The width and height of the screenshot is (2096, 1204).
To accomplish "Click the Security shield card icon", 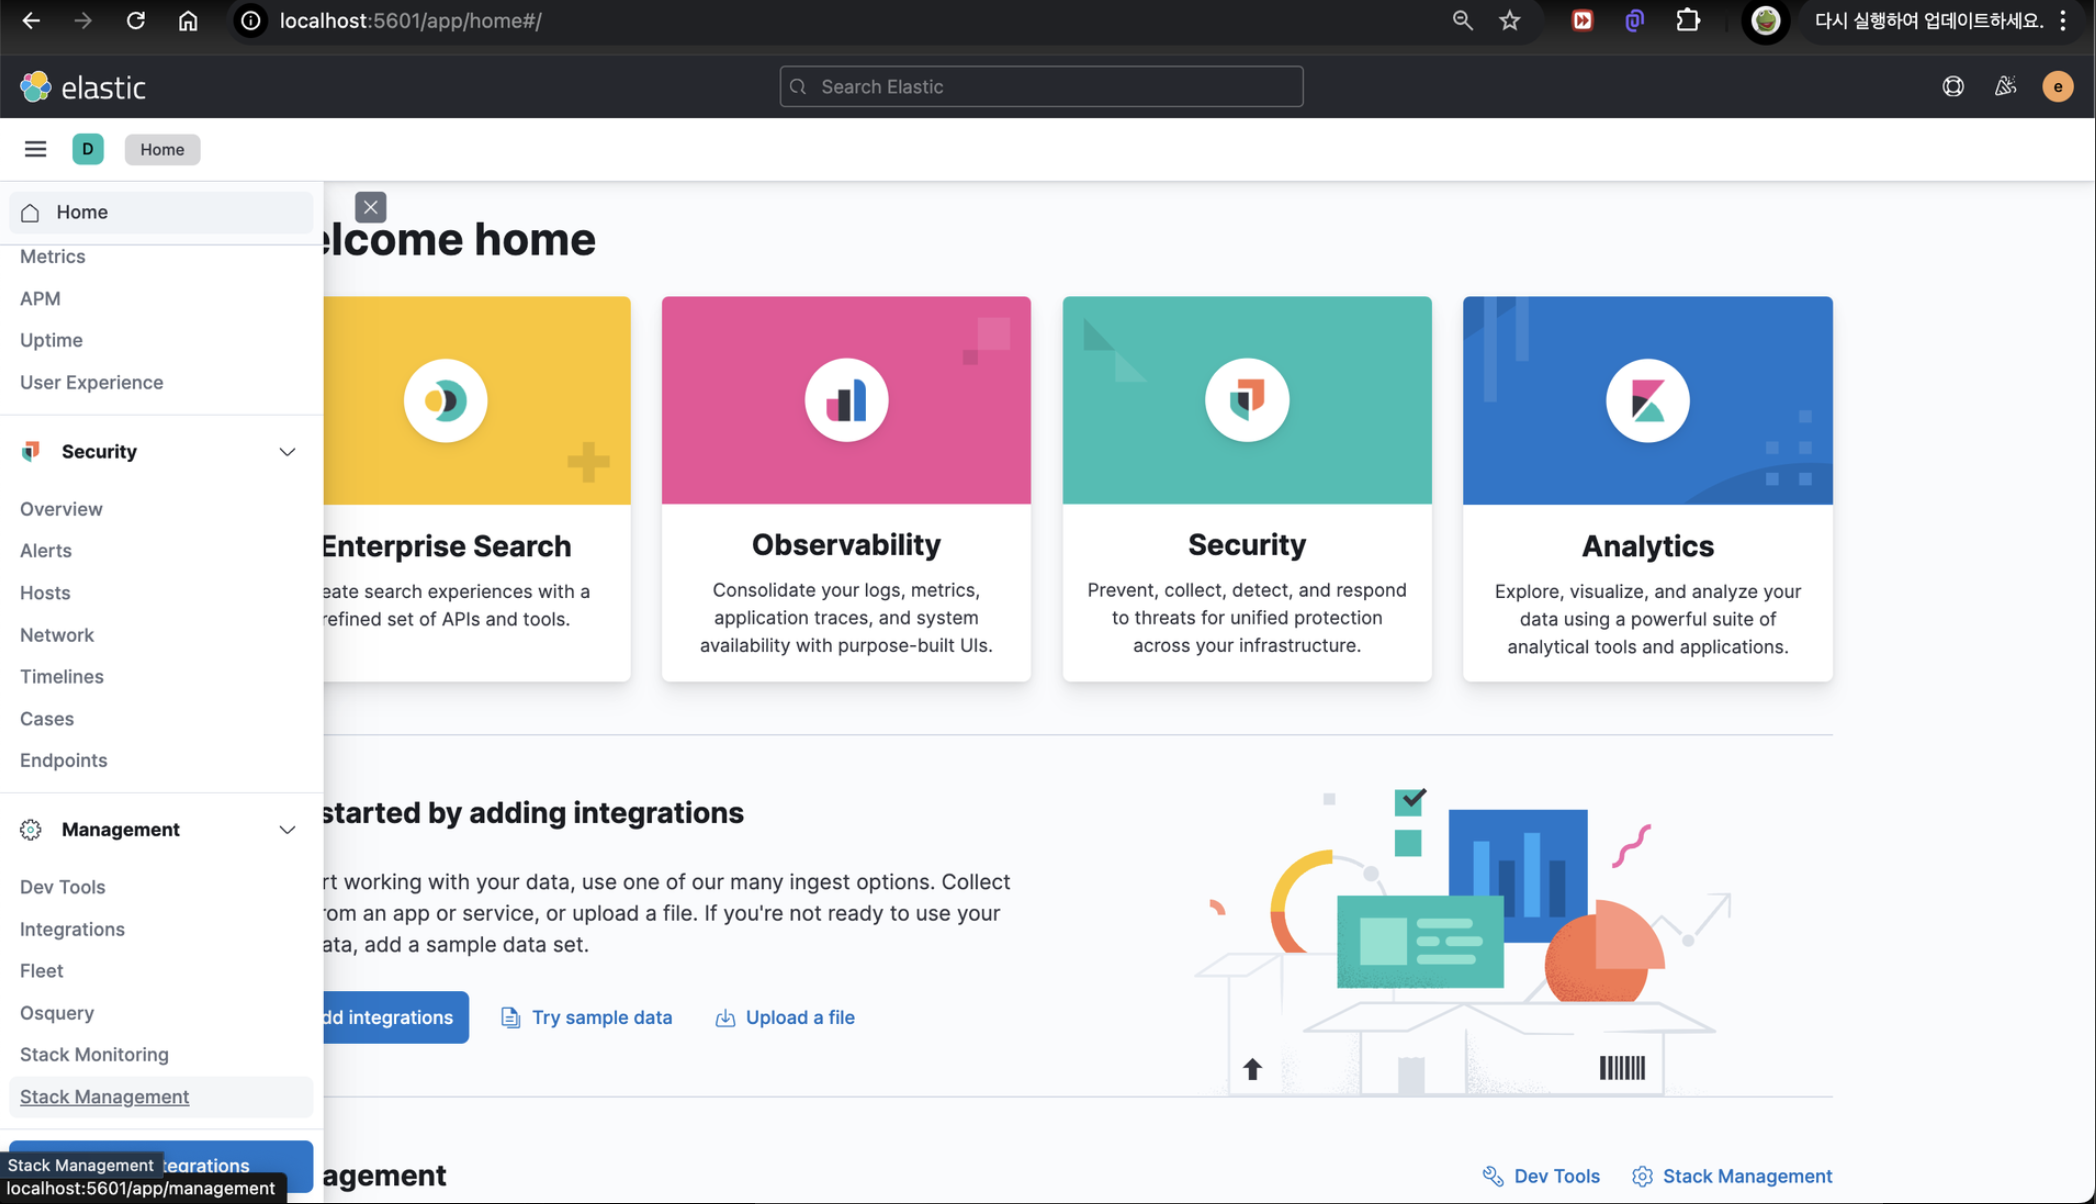I will [x=1246, y=401].
